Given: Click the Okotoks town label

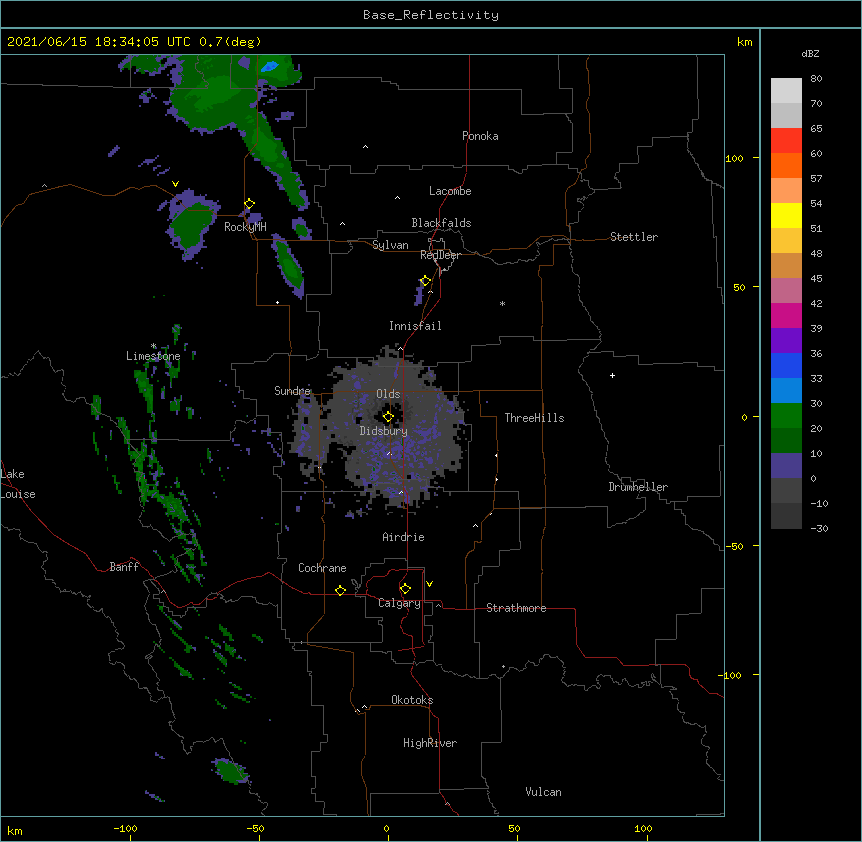Looking at the screenshot, I should [x=412, y=700].
